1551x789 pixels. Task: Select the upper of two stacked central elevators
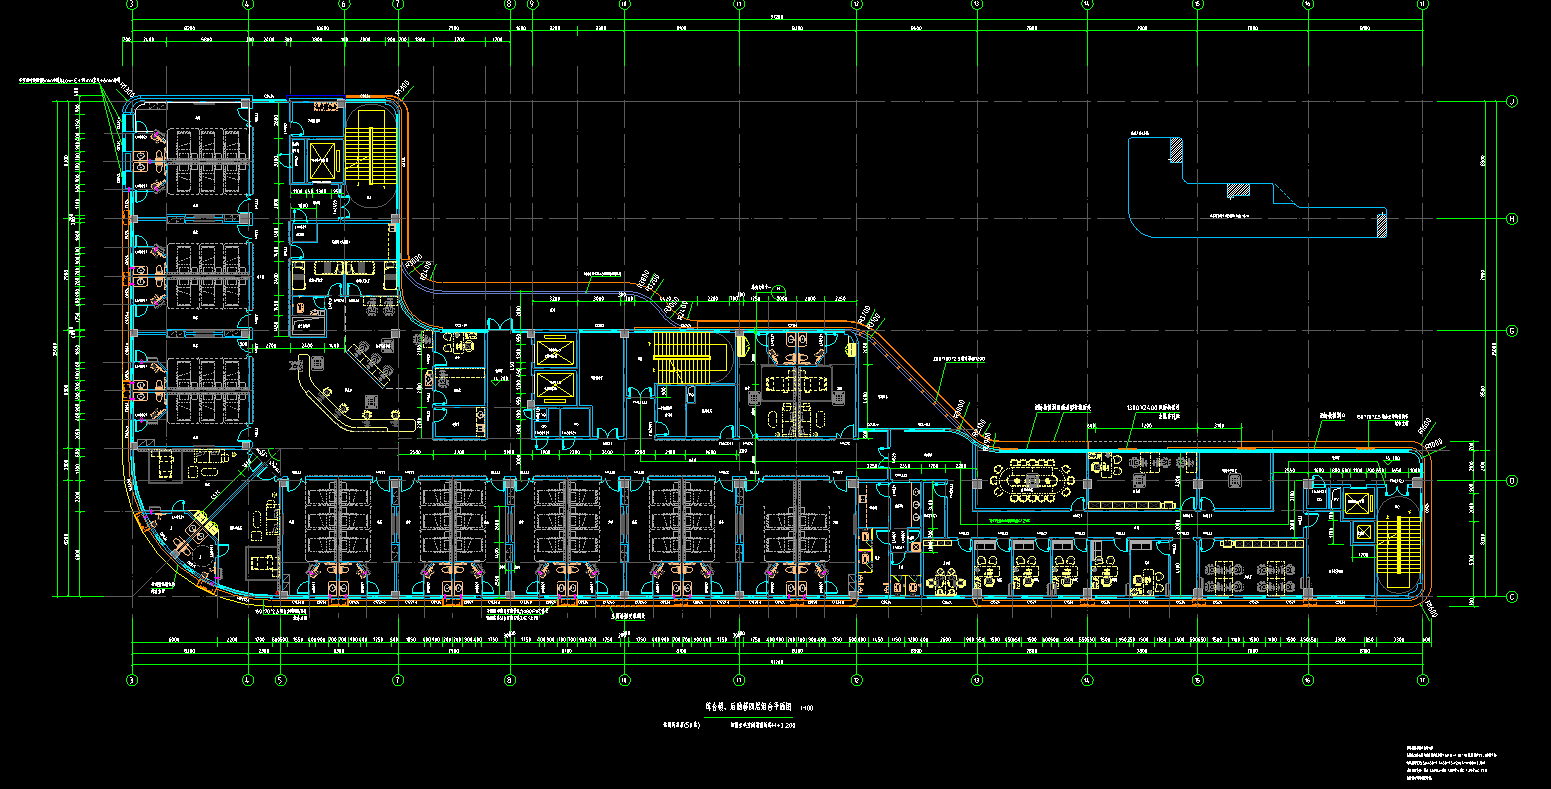[x=556, y=352]
